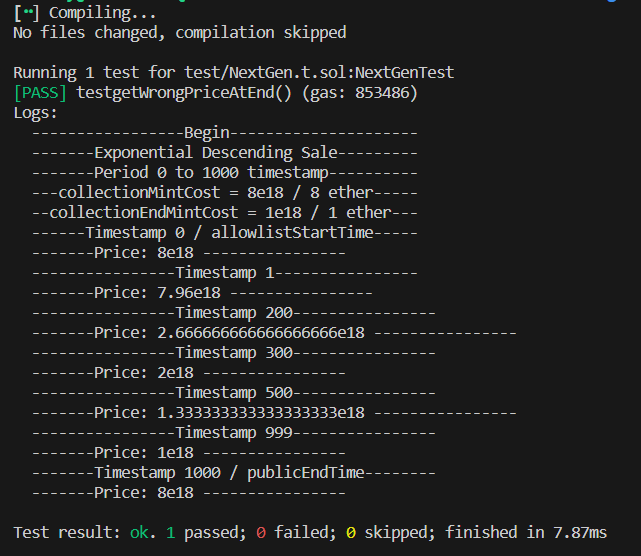The width and height of the screenshot is (641, 556).
Task: Click the Logs: heading
Action: 36,113
